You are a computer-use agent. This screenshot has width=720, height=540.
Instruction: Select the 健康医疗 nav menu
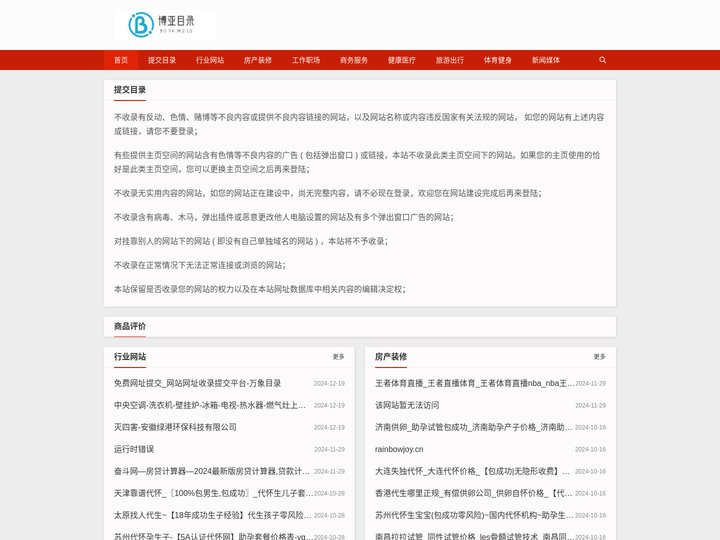pyautogui.click(x=402, y=60)
